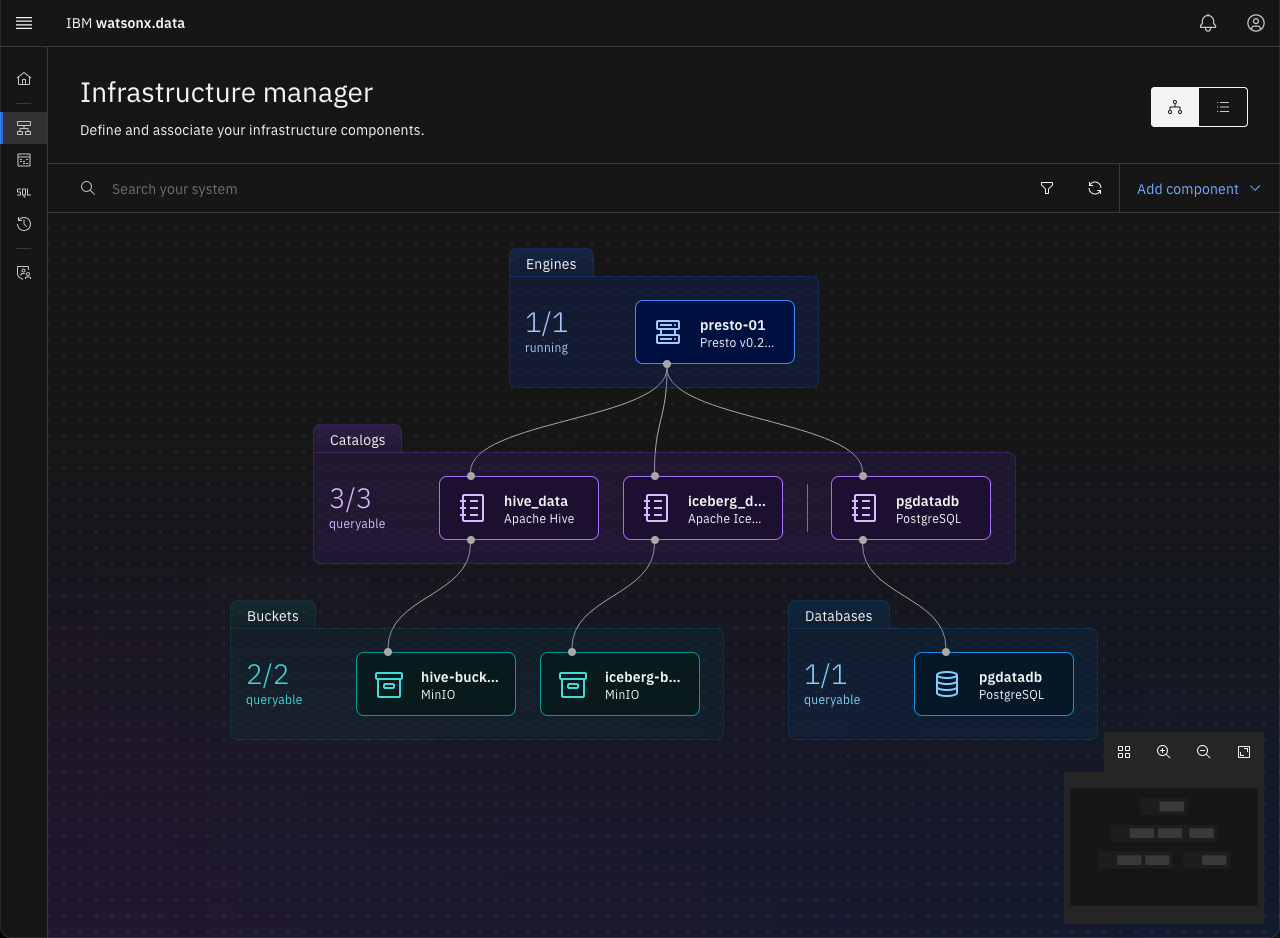
Task: Open the hamburger navigation menu
Action: 24,23
